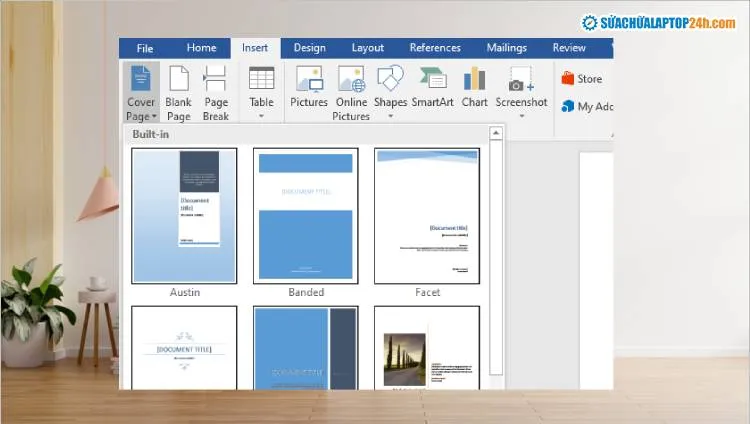Insert a SmartArt graphic
The height and width of the screenshot is (424, 750).
[432, 87]
